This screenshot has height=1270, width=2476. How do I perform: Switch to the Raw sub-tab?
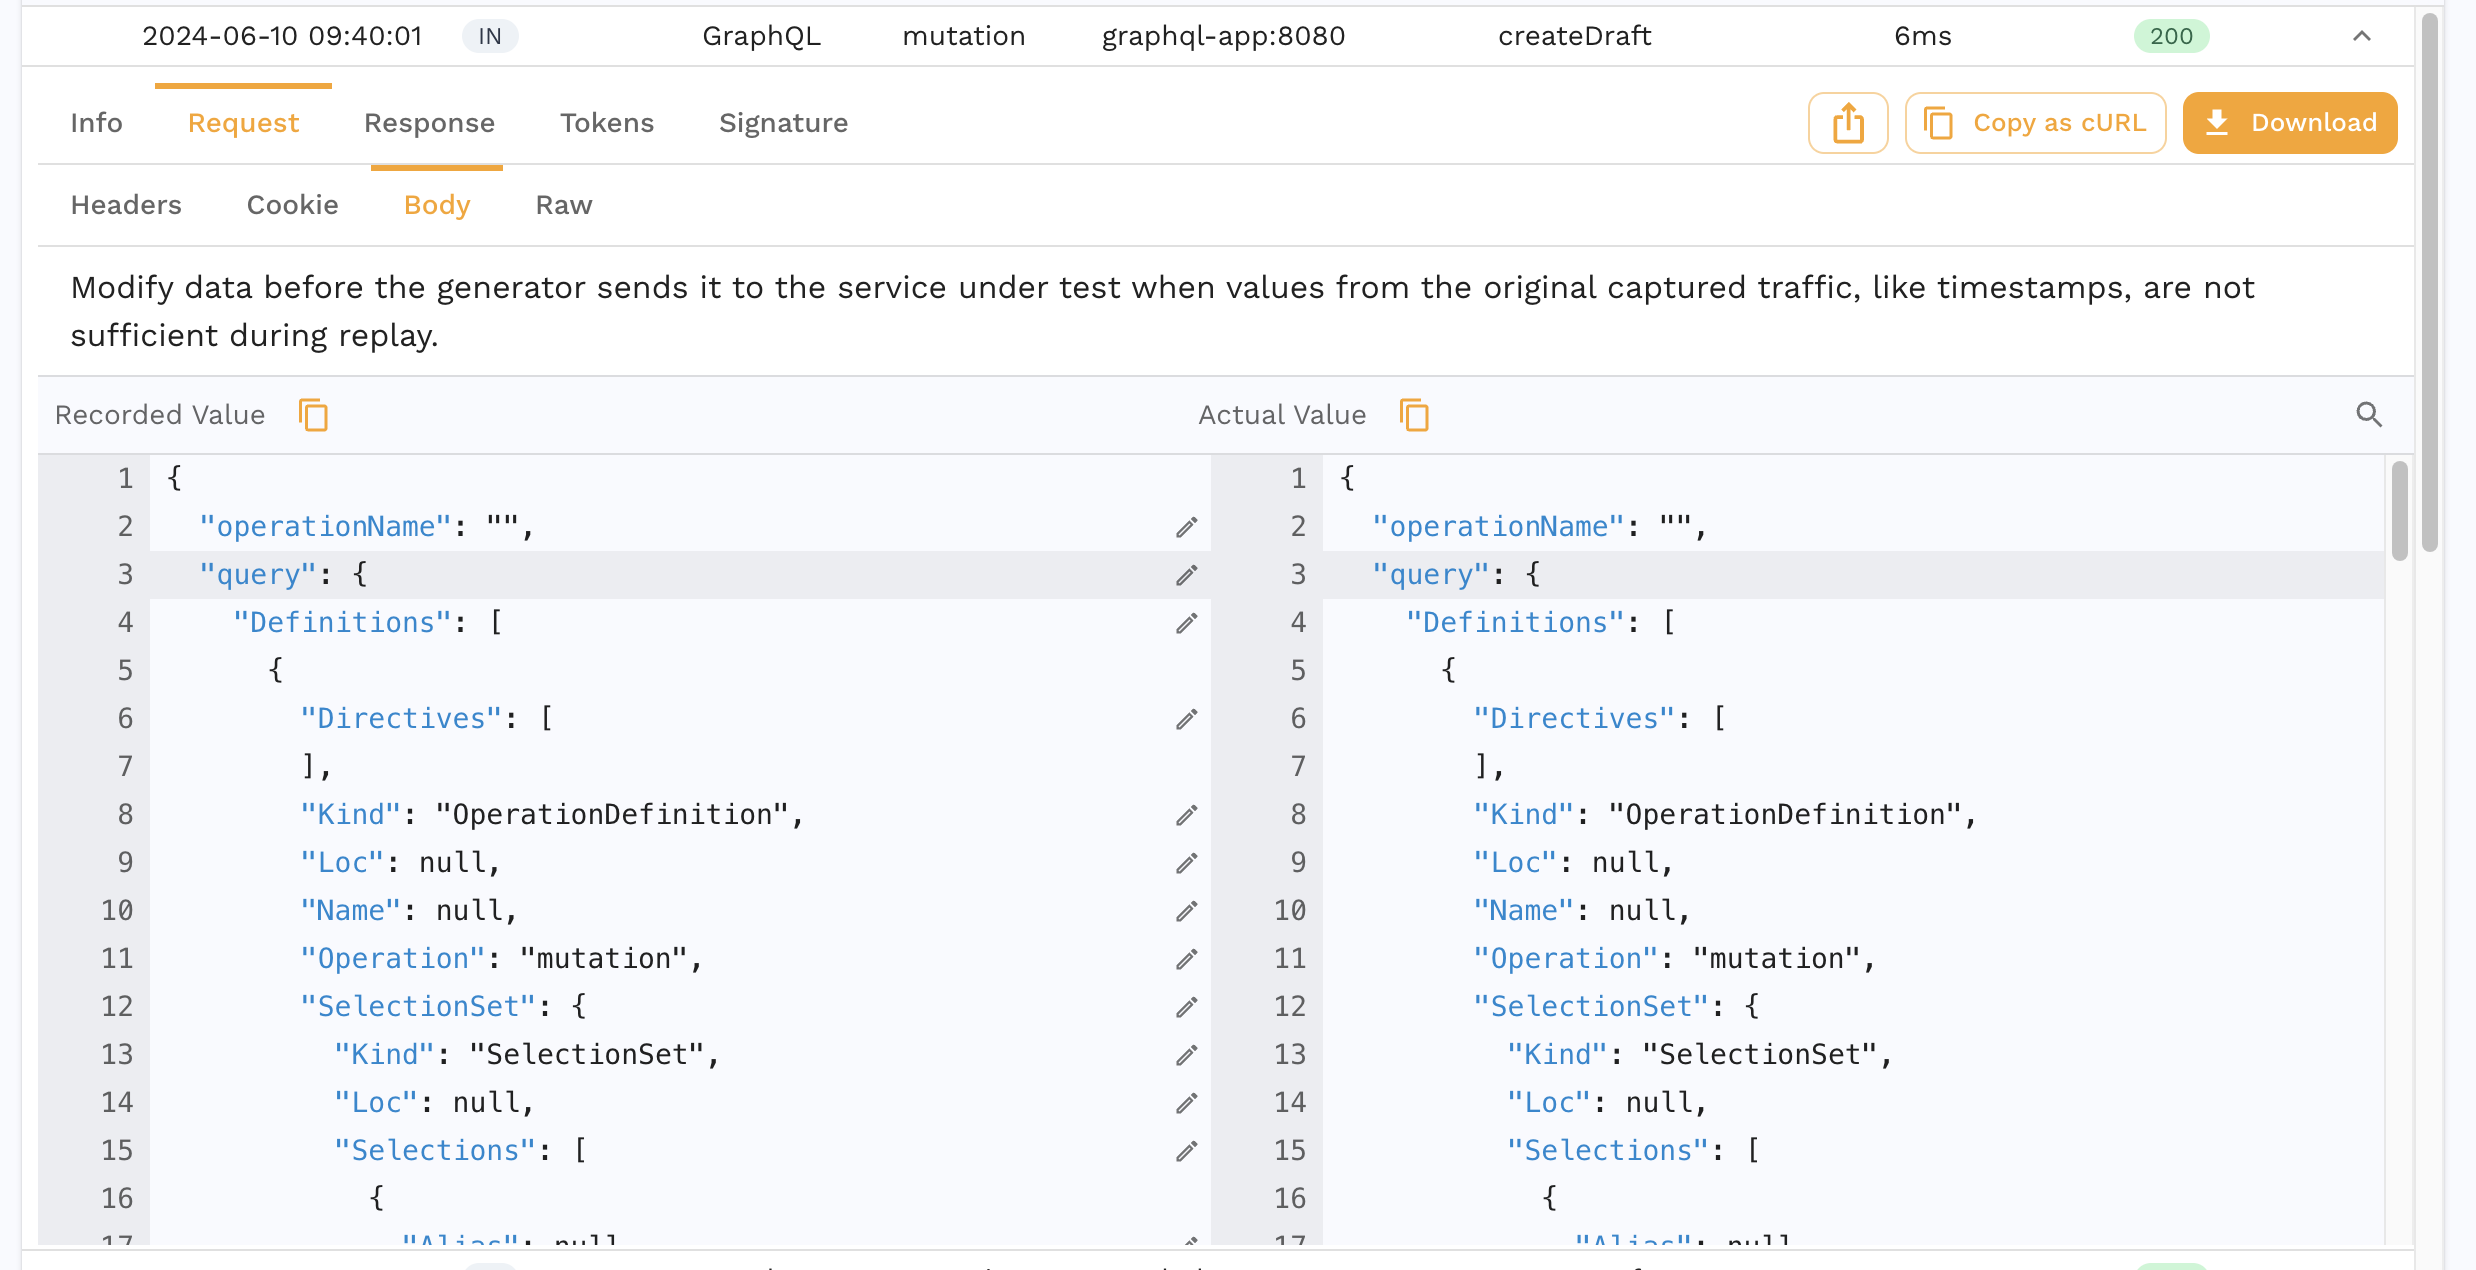[564, 205]
